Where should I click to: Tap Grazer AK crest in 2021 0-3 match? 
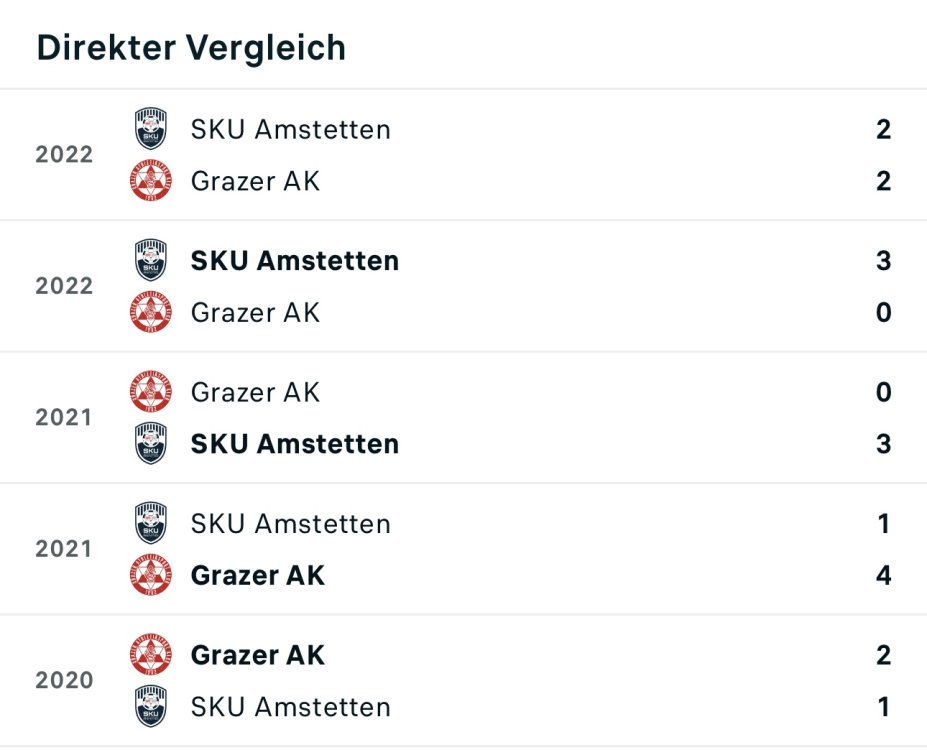[x=151, y=392]
